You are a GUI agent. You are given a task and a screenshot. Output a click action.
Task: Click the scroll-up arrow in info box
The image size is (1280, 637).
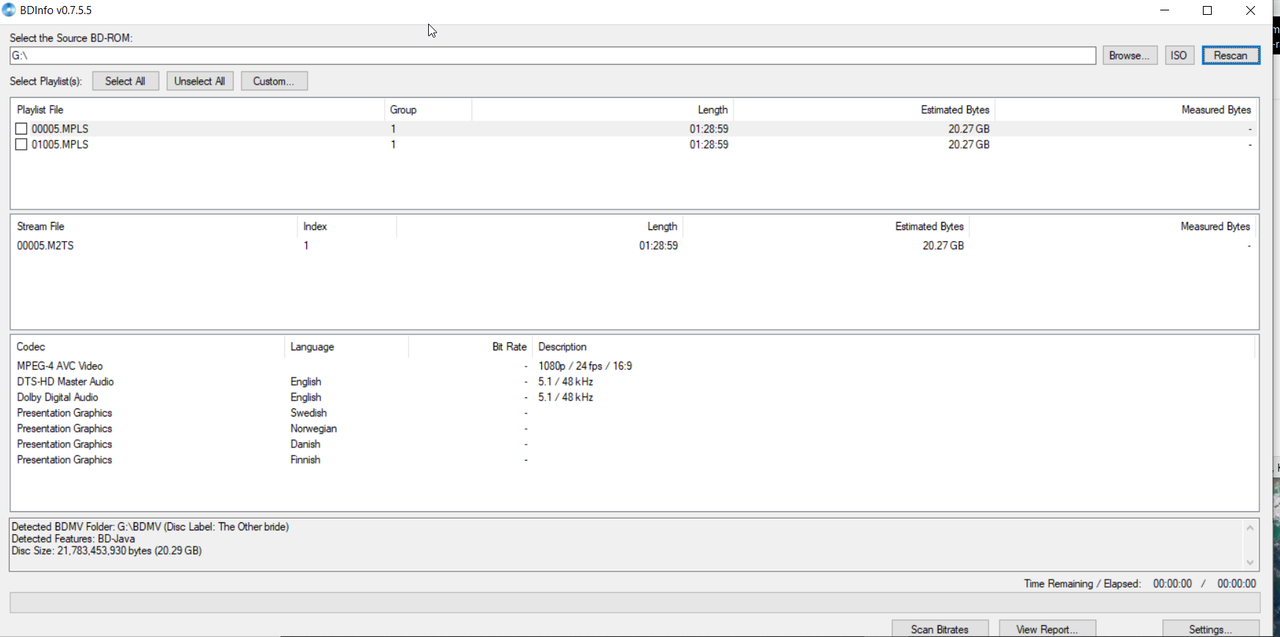pos(1250,528)
